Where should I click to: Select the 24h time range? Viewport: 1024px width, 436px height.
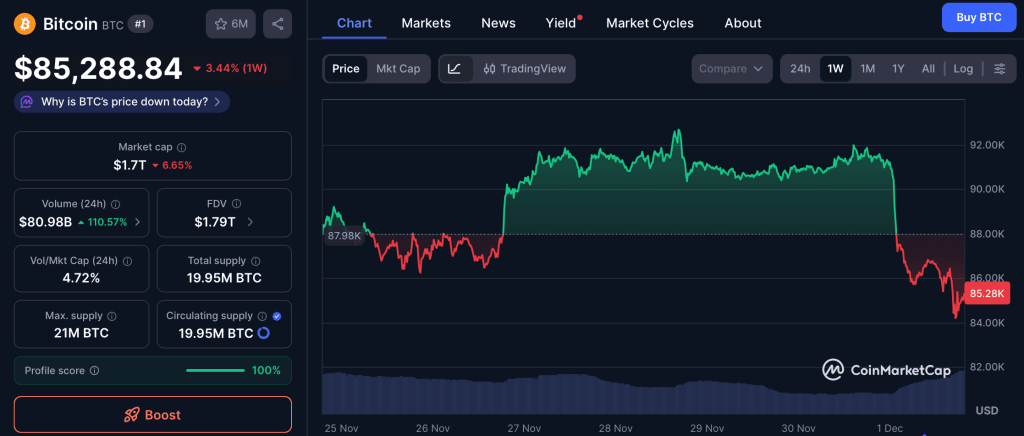(x=800, y=69)
